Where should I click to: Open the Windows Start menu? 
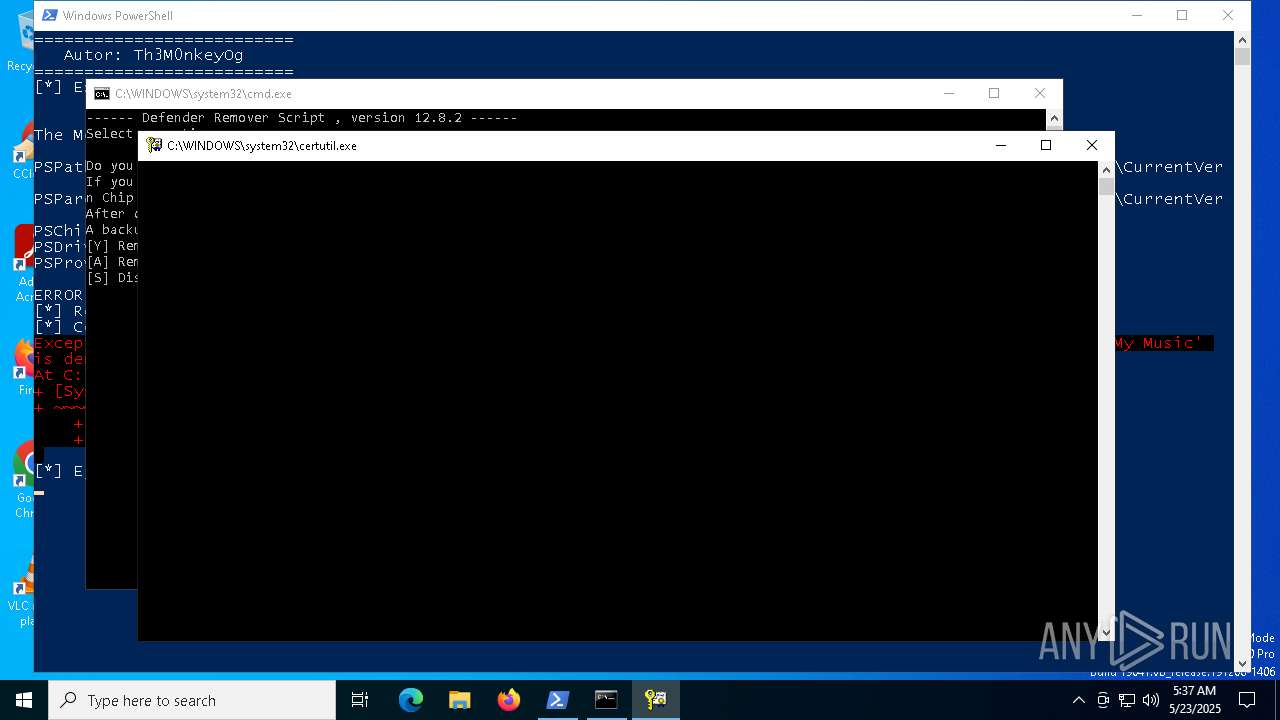point(24,700)
